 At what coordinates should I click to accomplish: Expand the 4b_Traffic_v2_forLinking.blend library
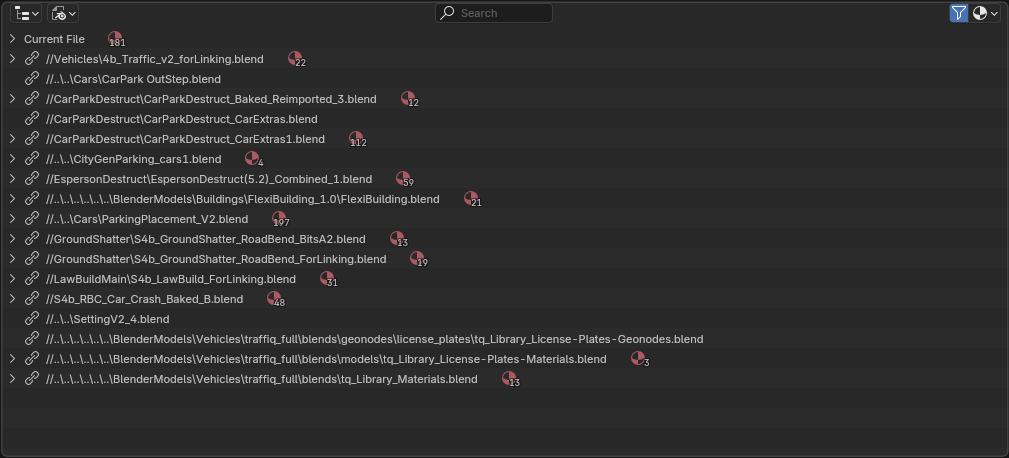click(12, 59)
